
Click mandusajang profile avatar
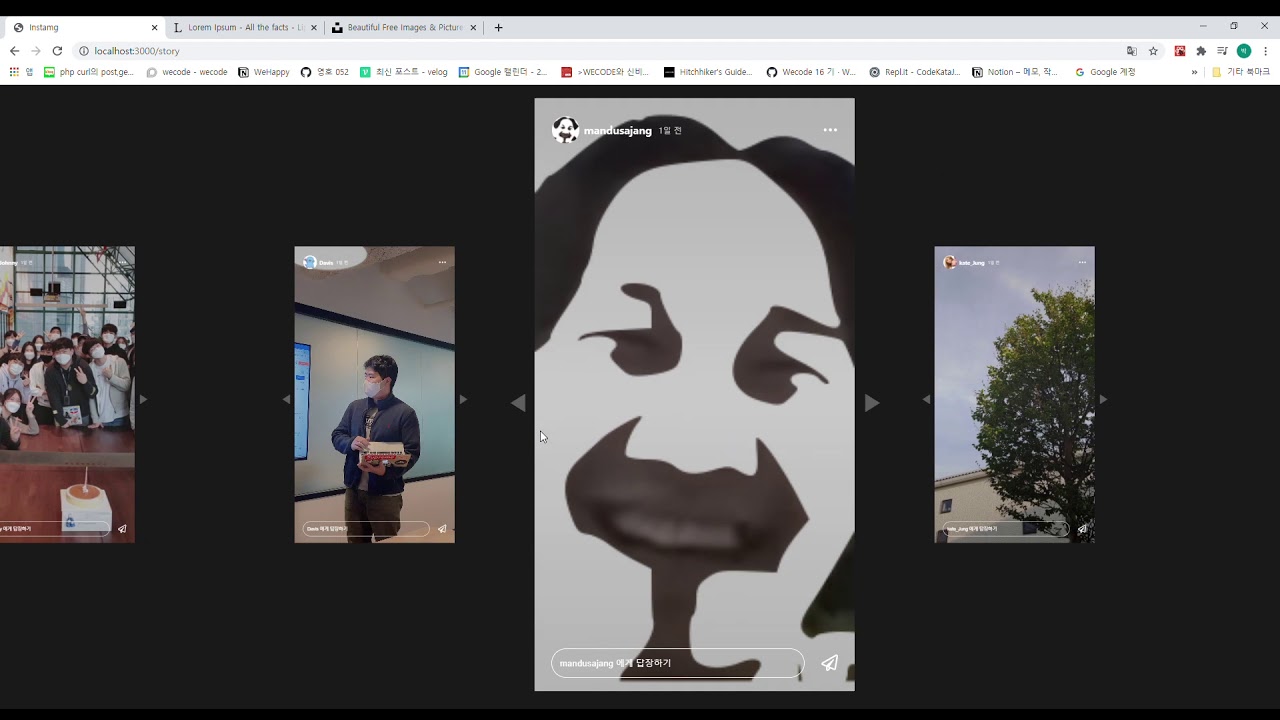click(x=565, y=130)
